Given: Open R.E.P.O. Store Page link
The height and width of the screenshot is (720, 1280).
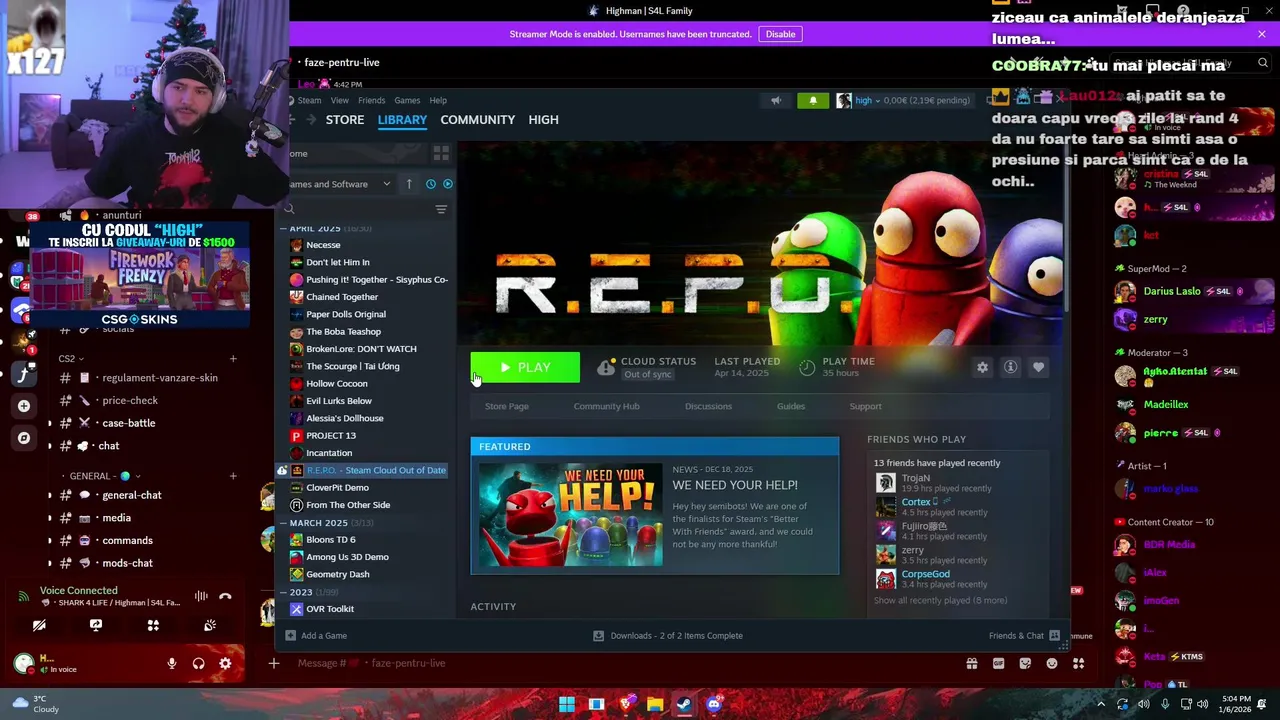Looking at the screenshot, I should pos(506,406).
